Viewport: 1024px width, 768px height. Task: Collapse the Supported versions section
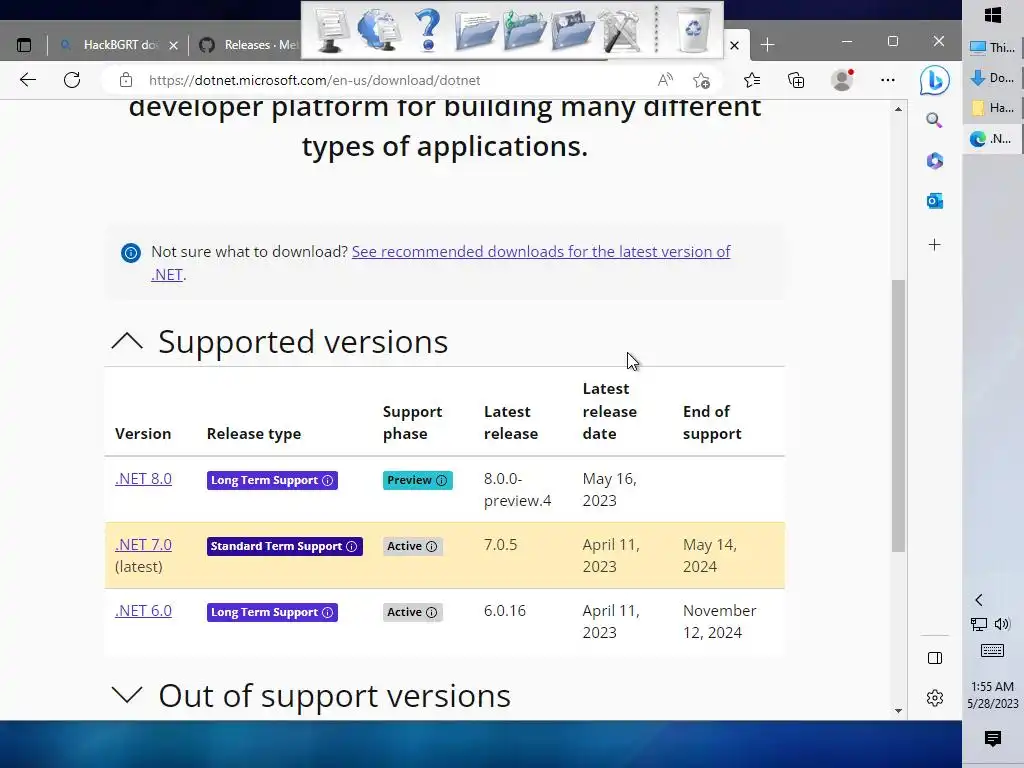pyautogui.click(x=127, y=341)
